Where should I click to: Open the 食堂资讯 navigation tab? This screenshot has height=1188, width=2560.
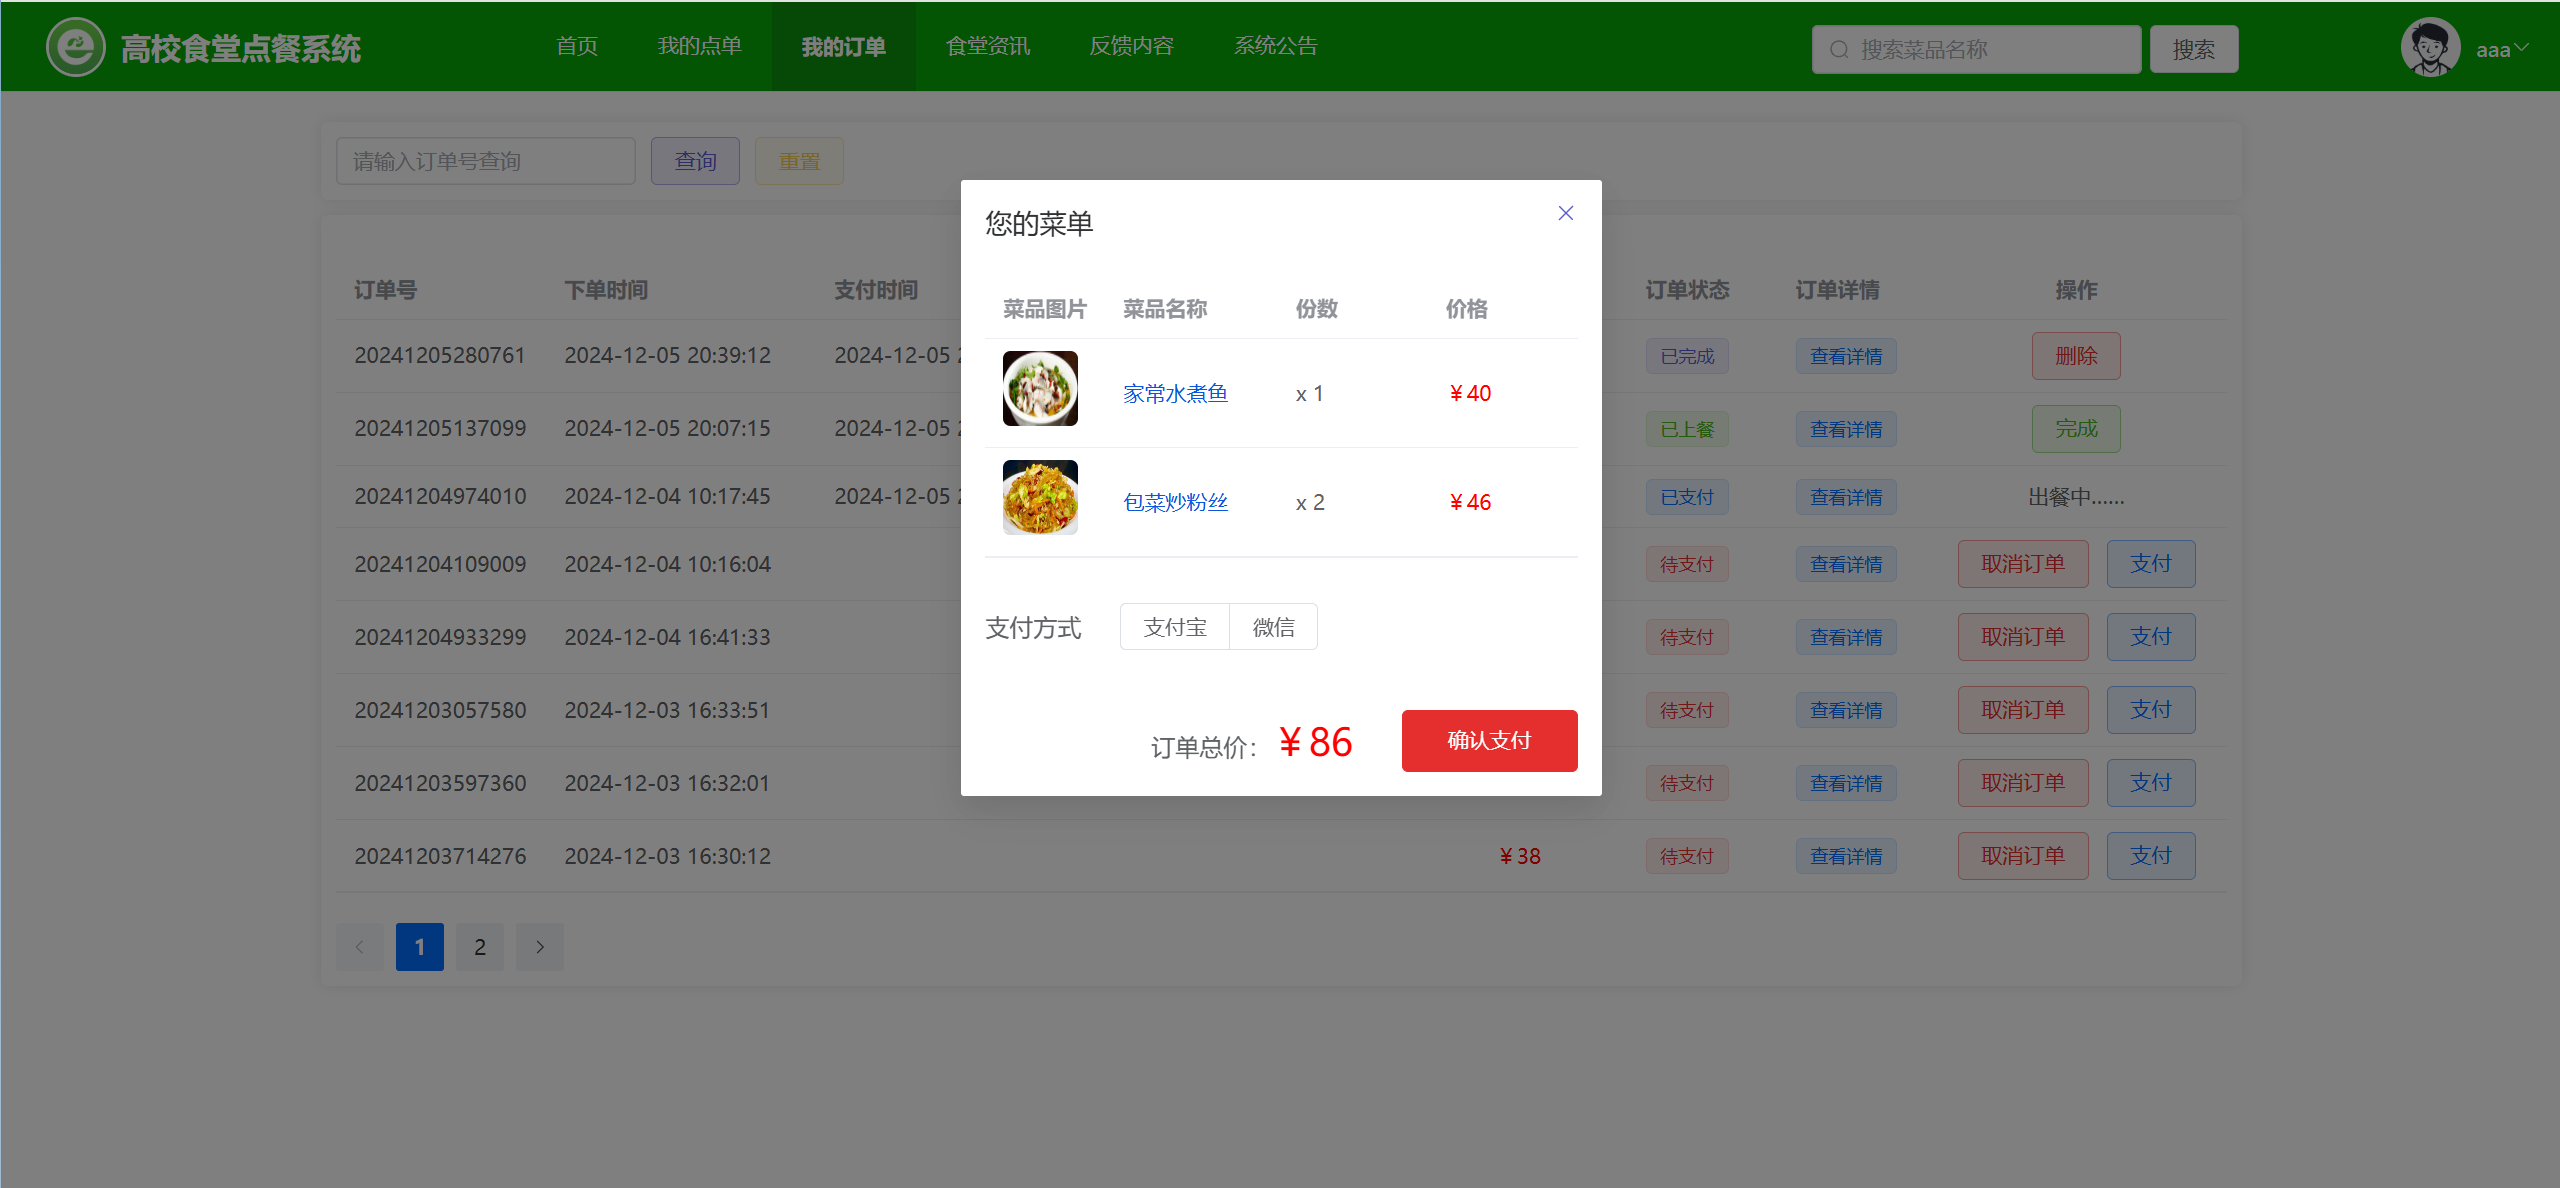pos(987,46)
